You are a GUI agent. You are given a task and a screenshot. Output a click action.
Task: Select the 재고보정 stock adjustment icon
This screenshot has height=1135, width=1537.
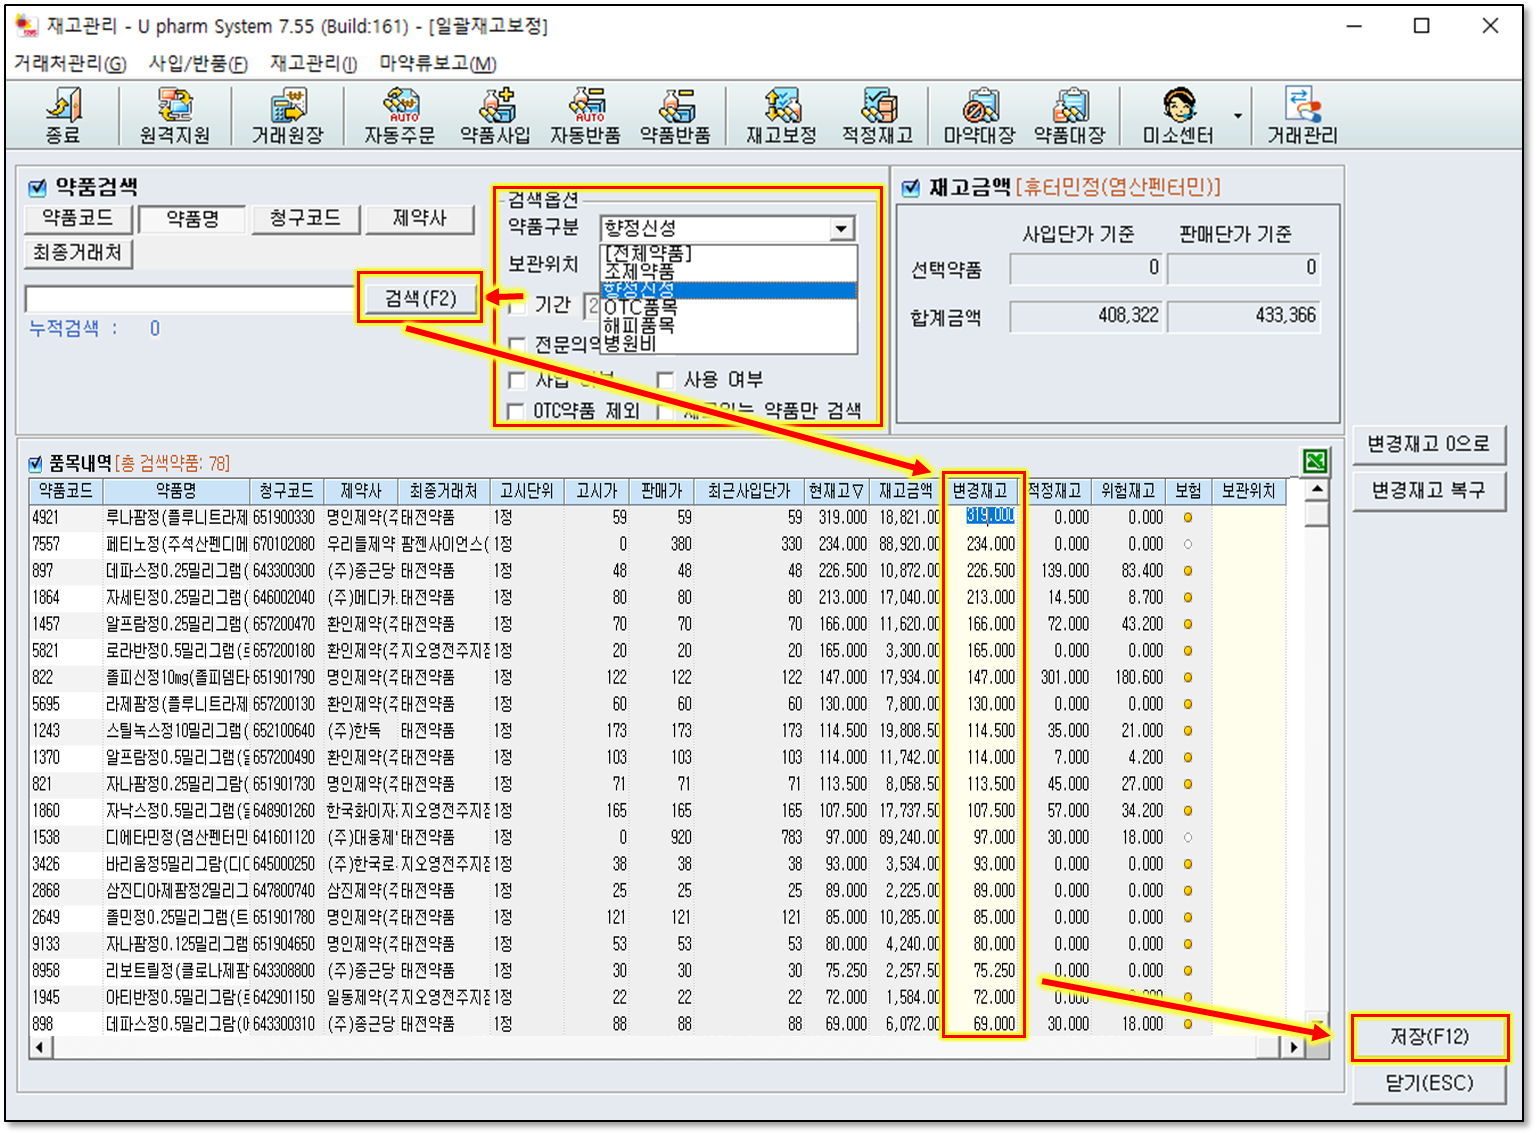tap(781, 114)
